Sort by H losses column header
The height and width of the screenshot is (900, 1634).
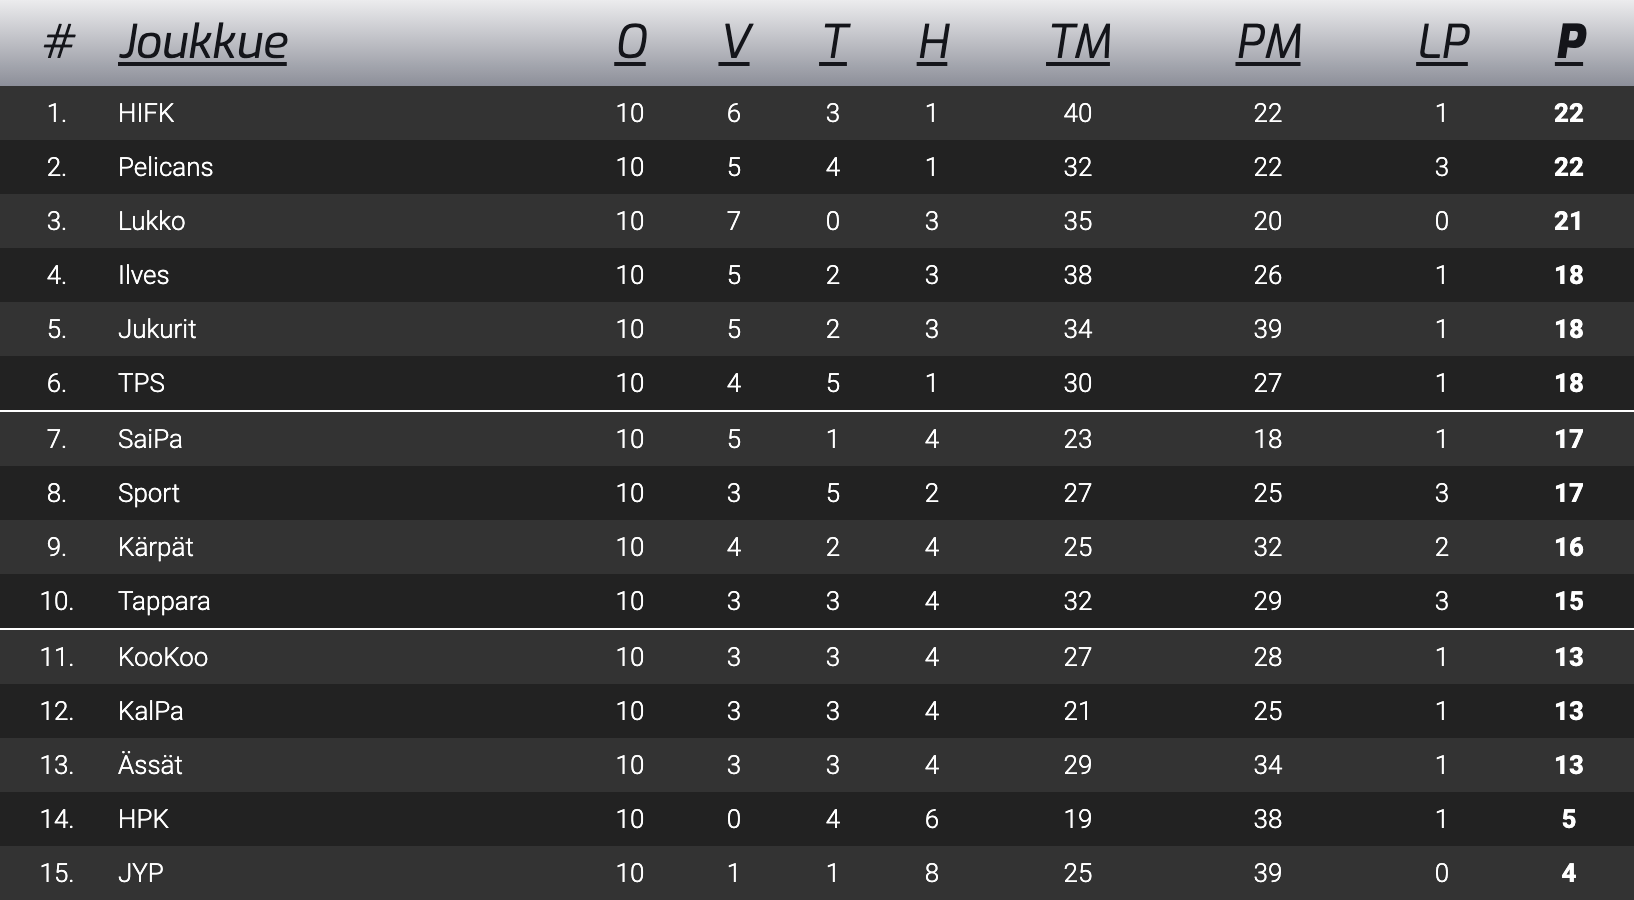point(932,42)
